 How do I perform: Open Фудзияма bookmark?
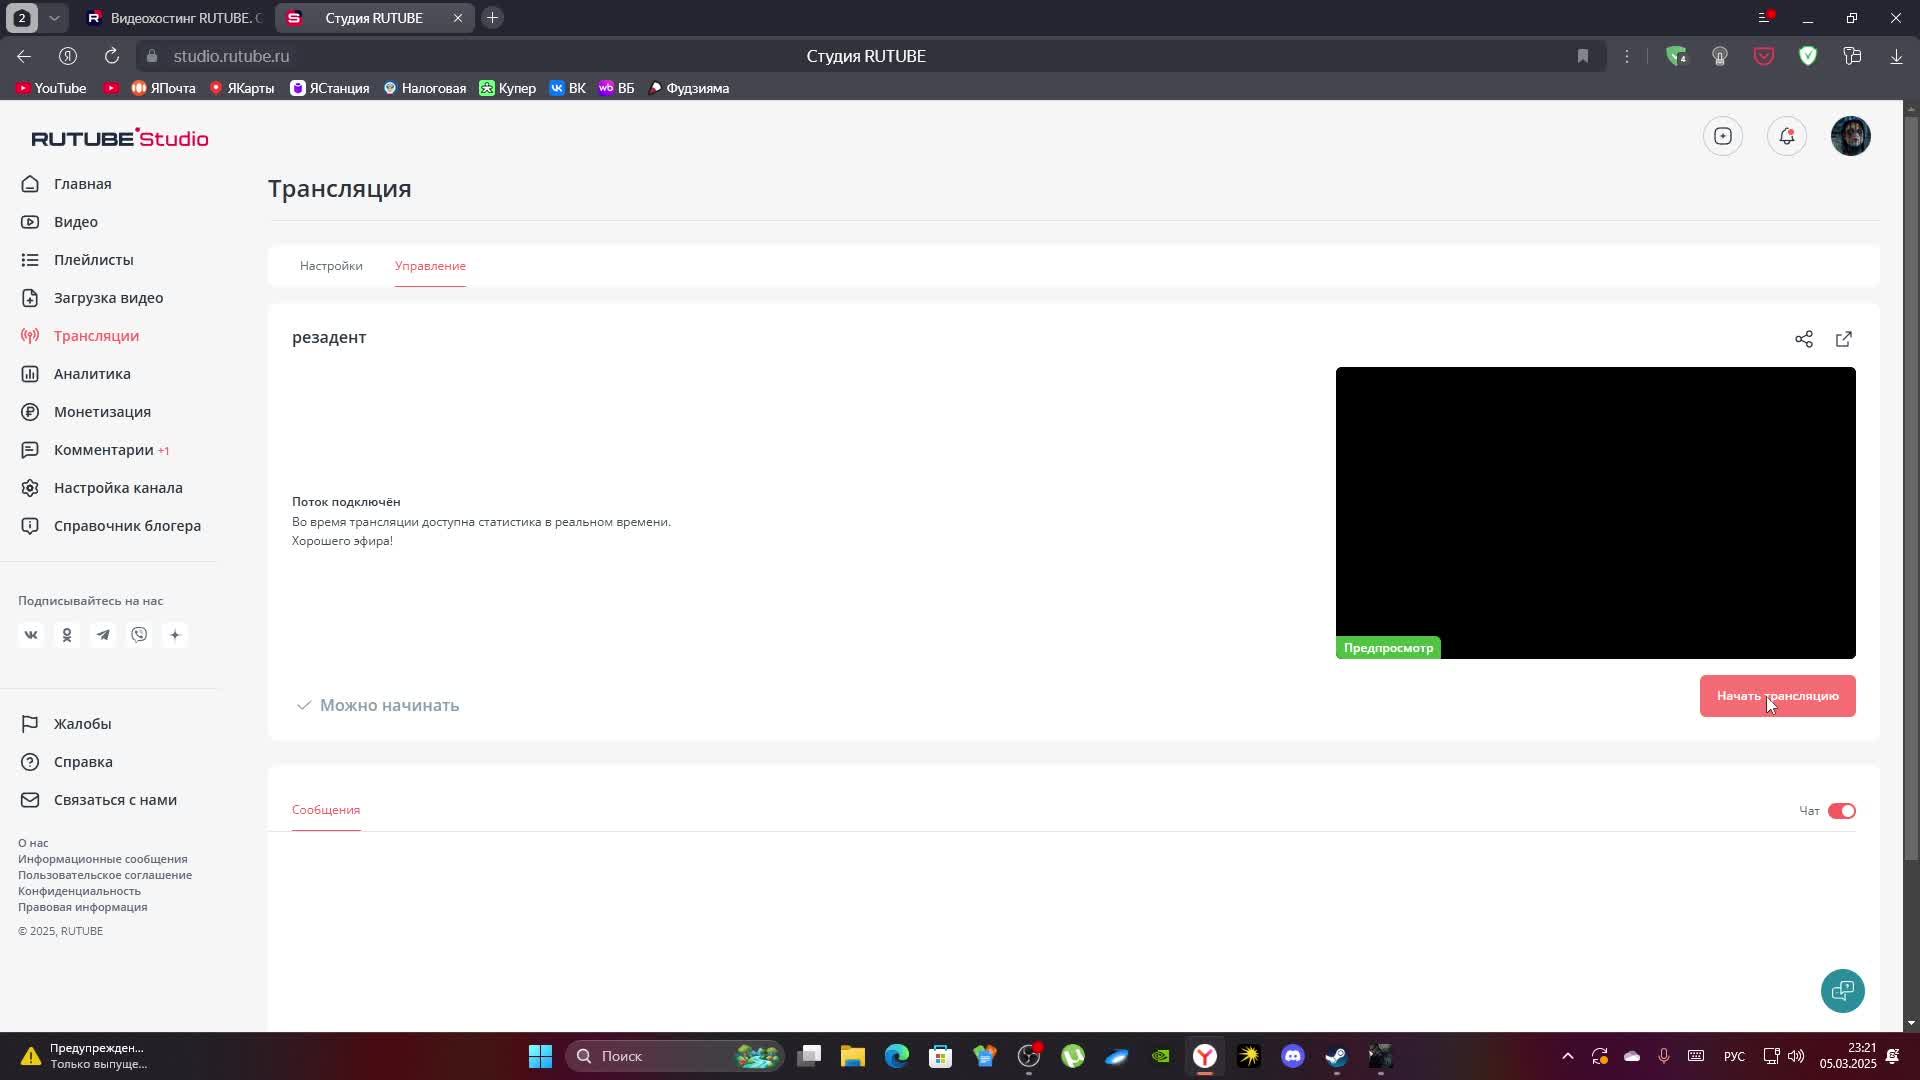tap(688, 88)
